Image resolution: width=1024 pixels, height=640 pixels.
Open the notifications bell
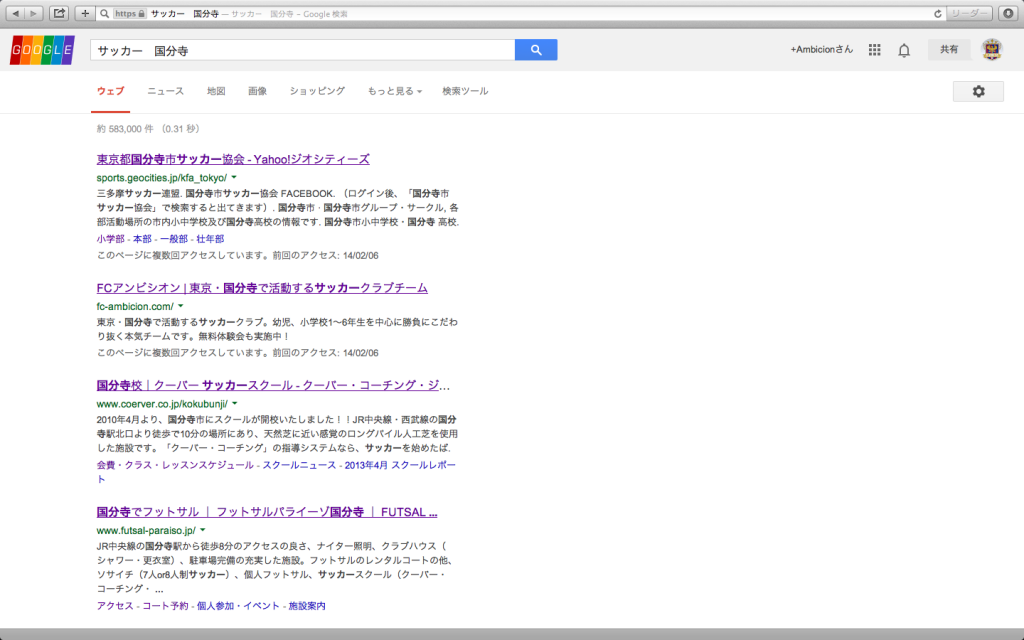point(904,50)
